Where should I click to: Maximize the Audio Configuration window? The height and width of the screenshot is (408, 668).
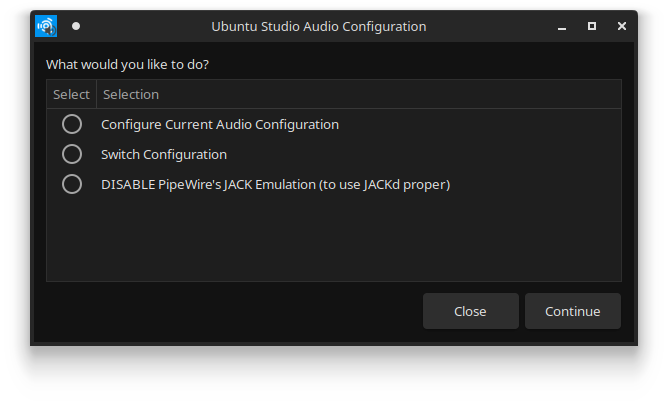(x=591, y=26)
